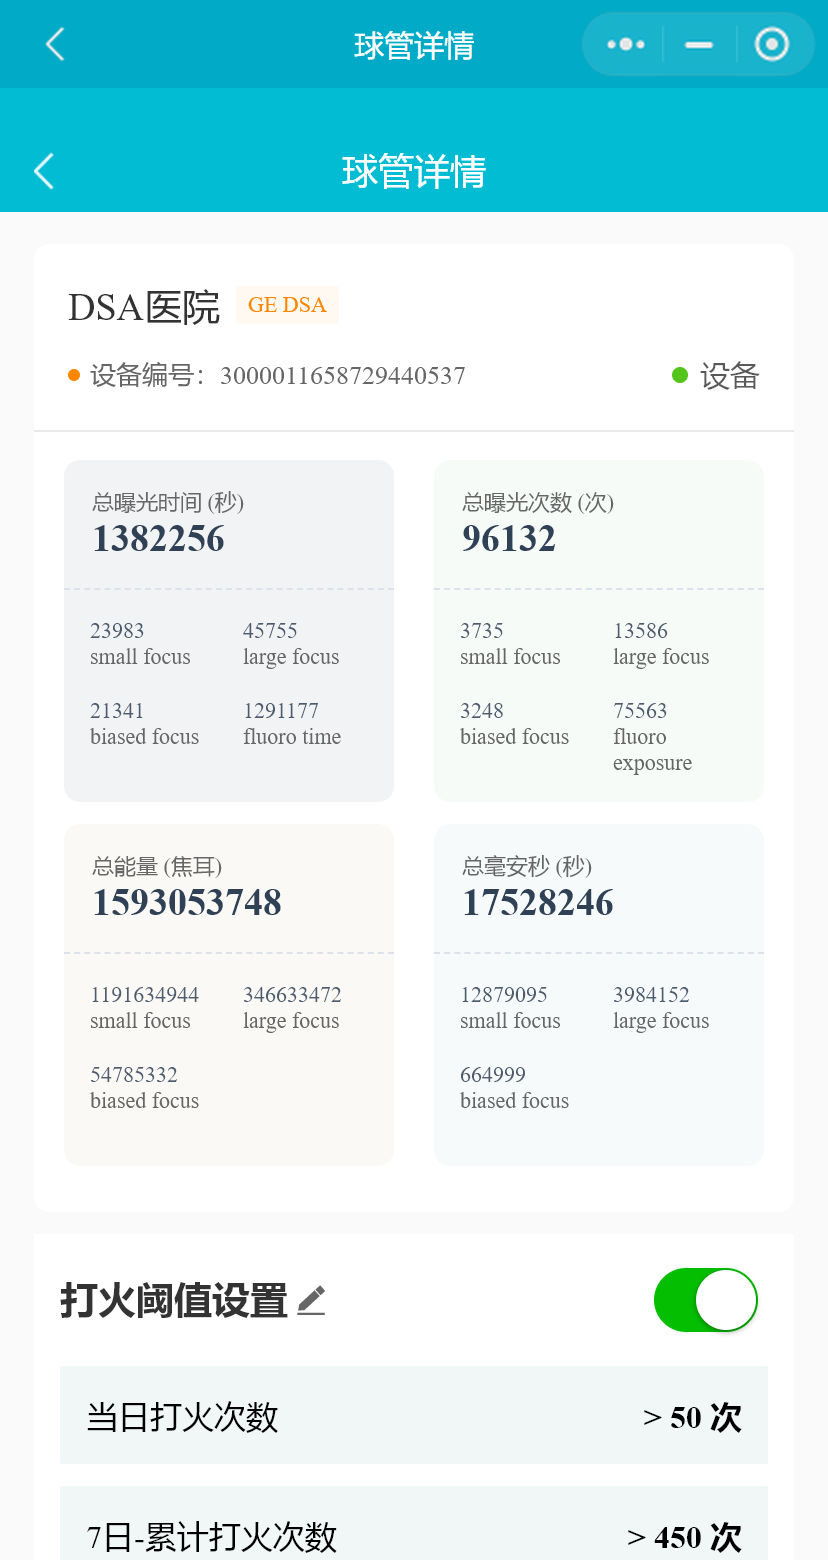Screen dimensions: 828x1560
Task: Tap the circular close target icon
Action: (x=771, y=44)
